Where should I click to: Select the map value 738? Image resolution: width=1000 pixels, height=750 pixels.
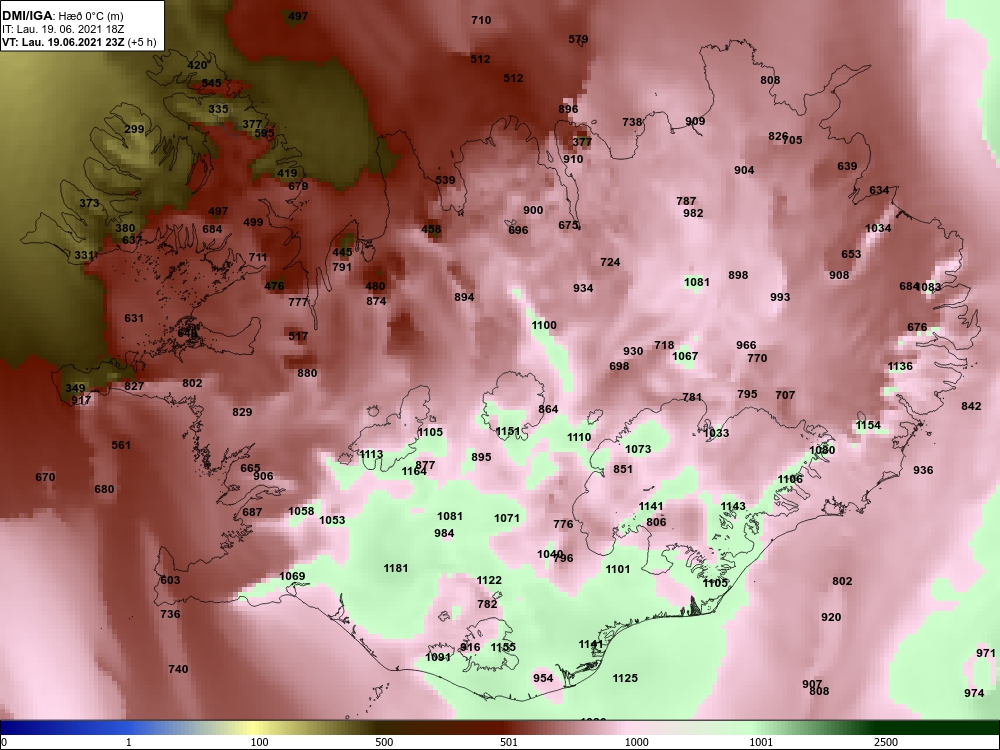tap(632, 122)
